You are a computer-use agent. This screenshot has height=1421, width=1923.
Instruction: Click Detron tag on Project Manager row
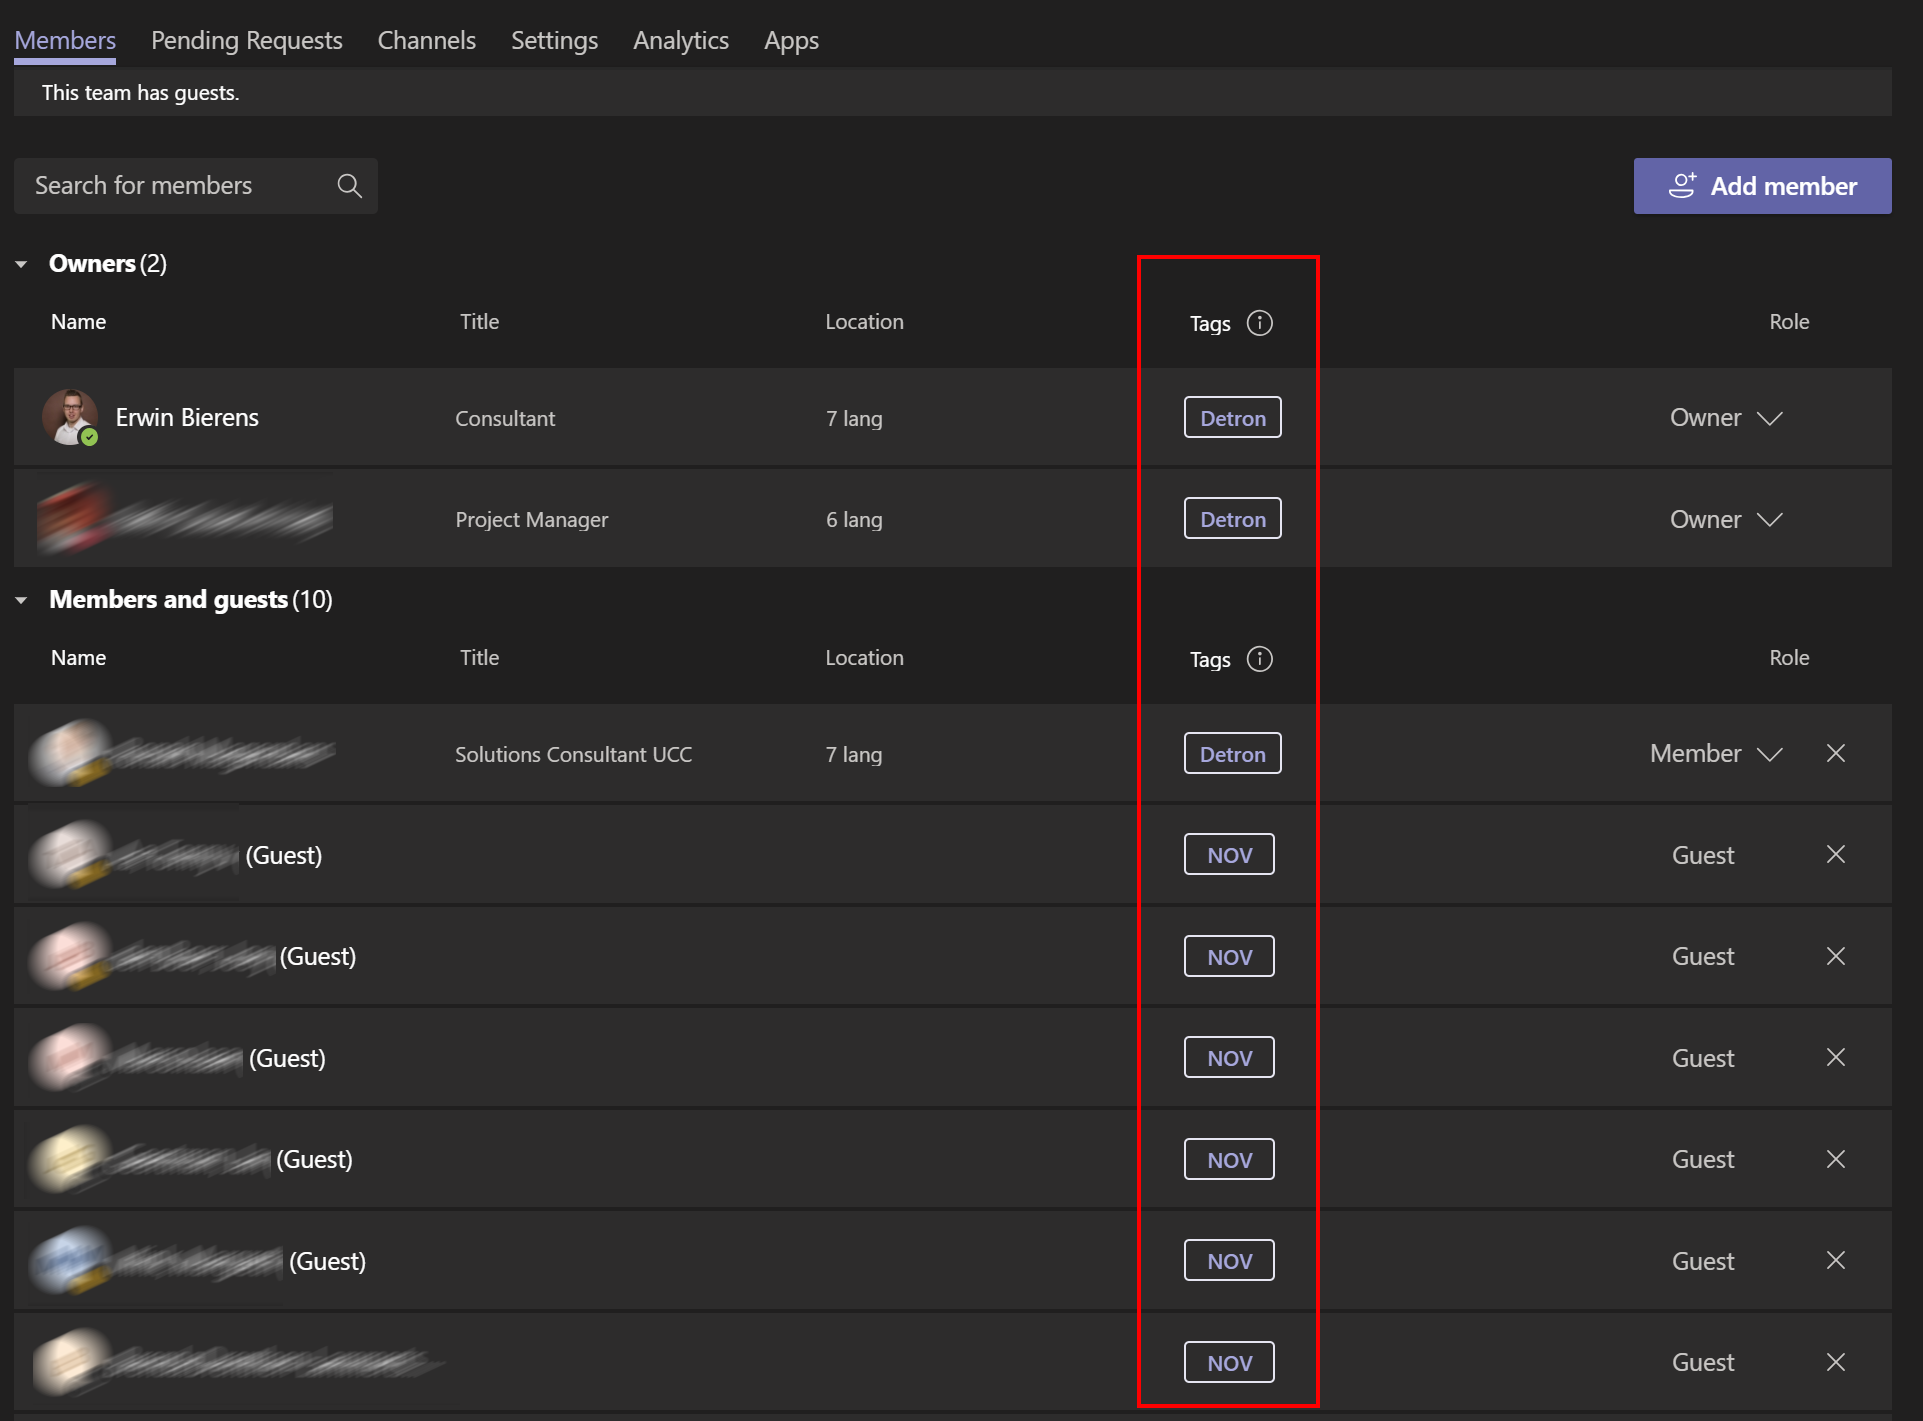(x=1232, y=518)
